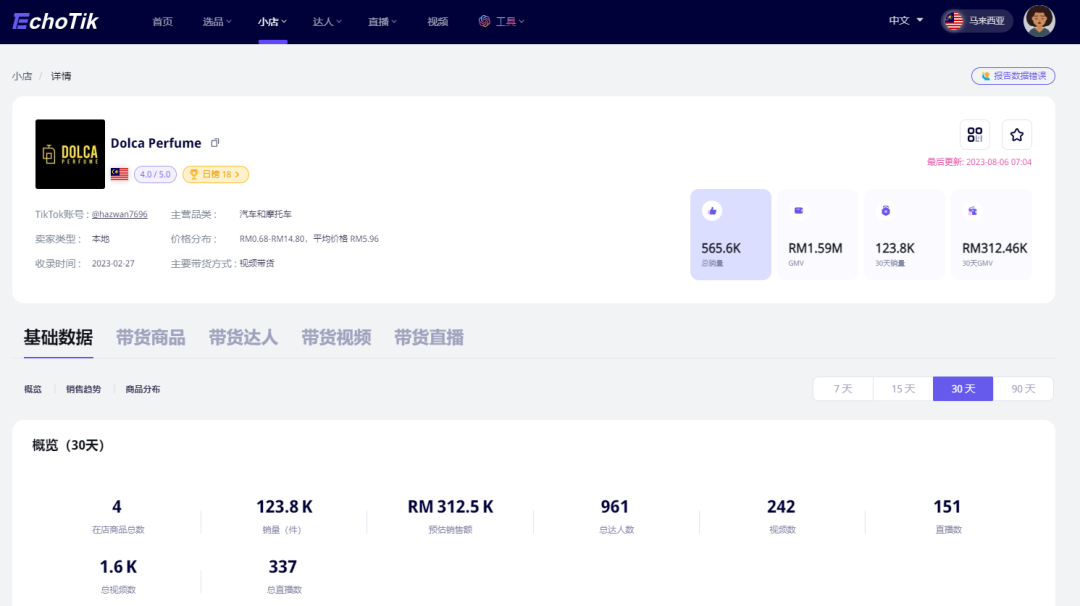1080x606 pixels.
Task: Click RM 312.5 K 预估销售额 stat
Action: (450, 515)
